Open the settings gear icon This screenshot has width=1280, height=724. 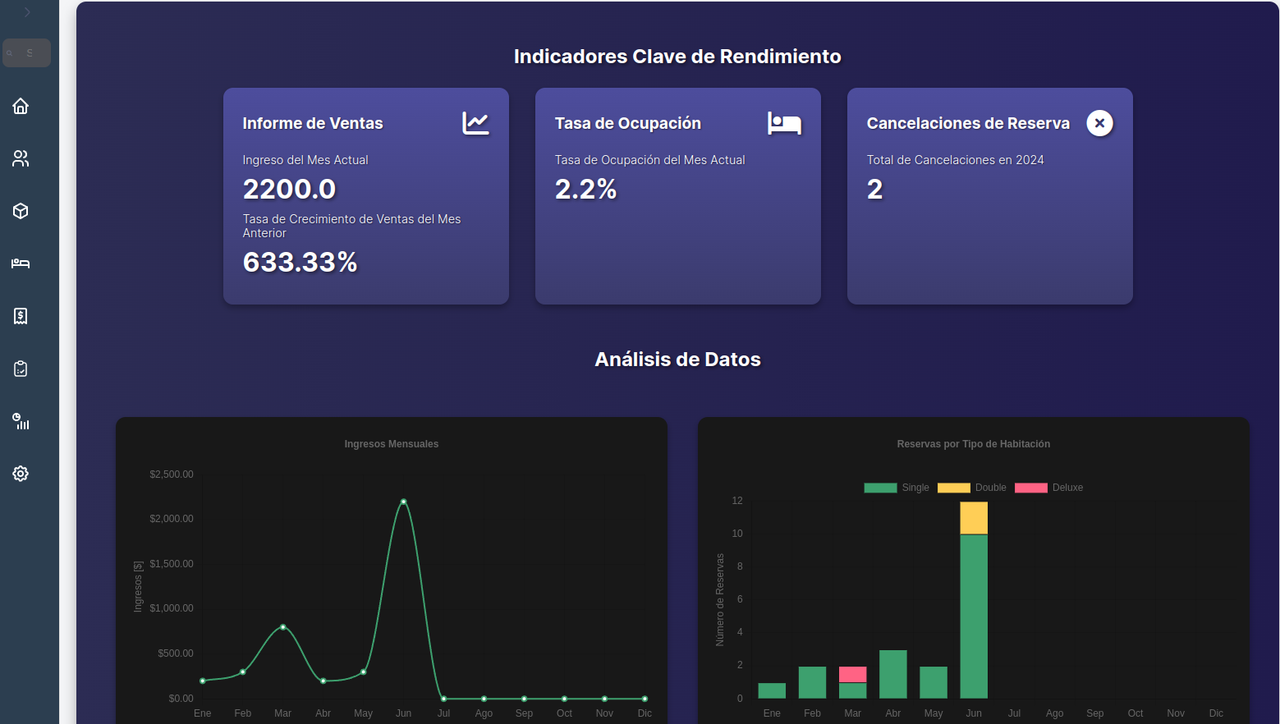[x=20, y=474]
